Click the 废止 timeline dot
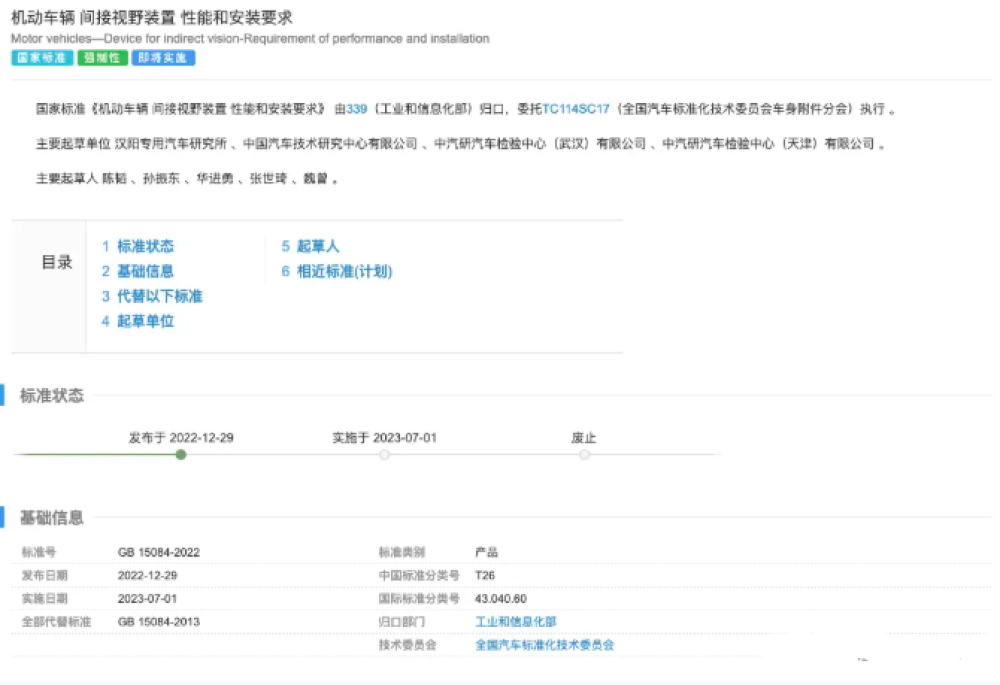Screen dimensions: 1000x685 (584, 455)
